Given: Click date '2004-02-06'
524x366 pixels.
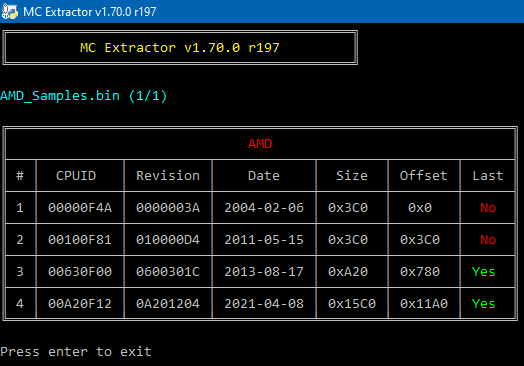Looking at the screenshot, I should click(x=264, y=208).
